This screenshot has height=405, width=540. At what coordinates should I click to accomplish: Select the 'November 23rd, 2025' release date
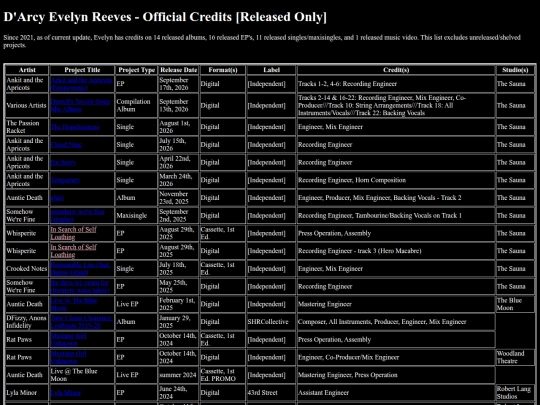coord(178,198)
